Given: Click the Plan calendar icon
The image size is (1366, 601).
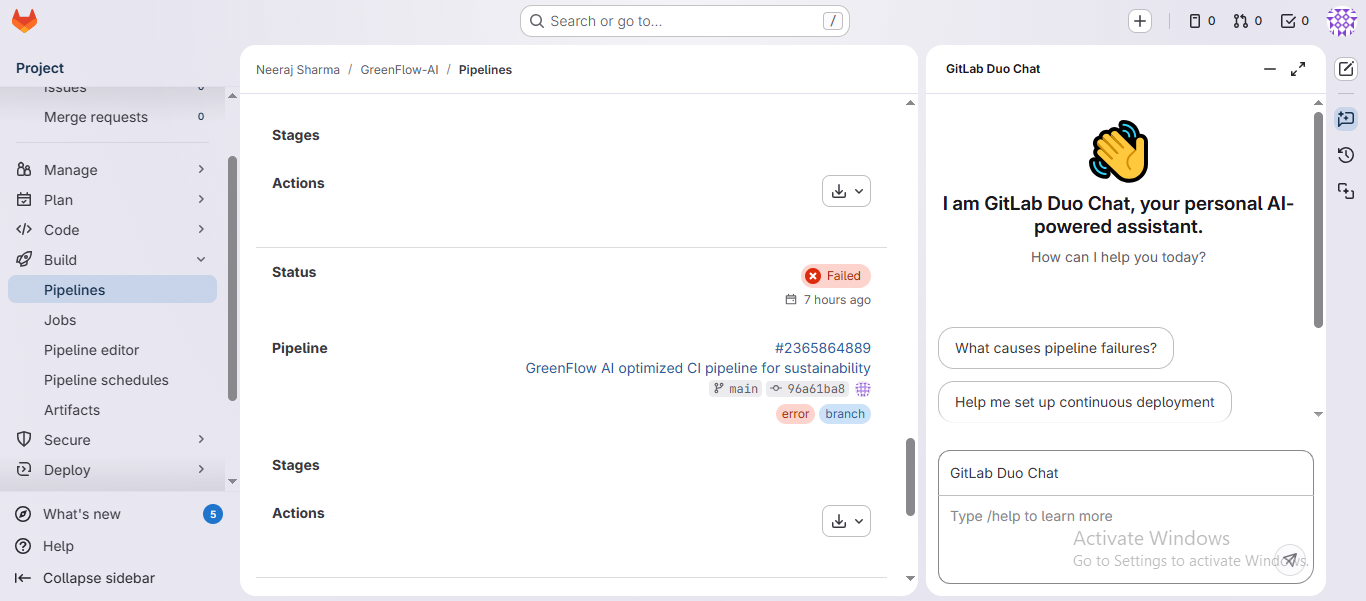Looking at the screenshot, I should 24,200.
